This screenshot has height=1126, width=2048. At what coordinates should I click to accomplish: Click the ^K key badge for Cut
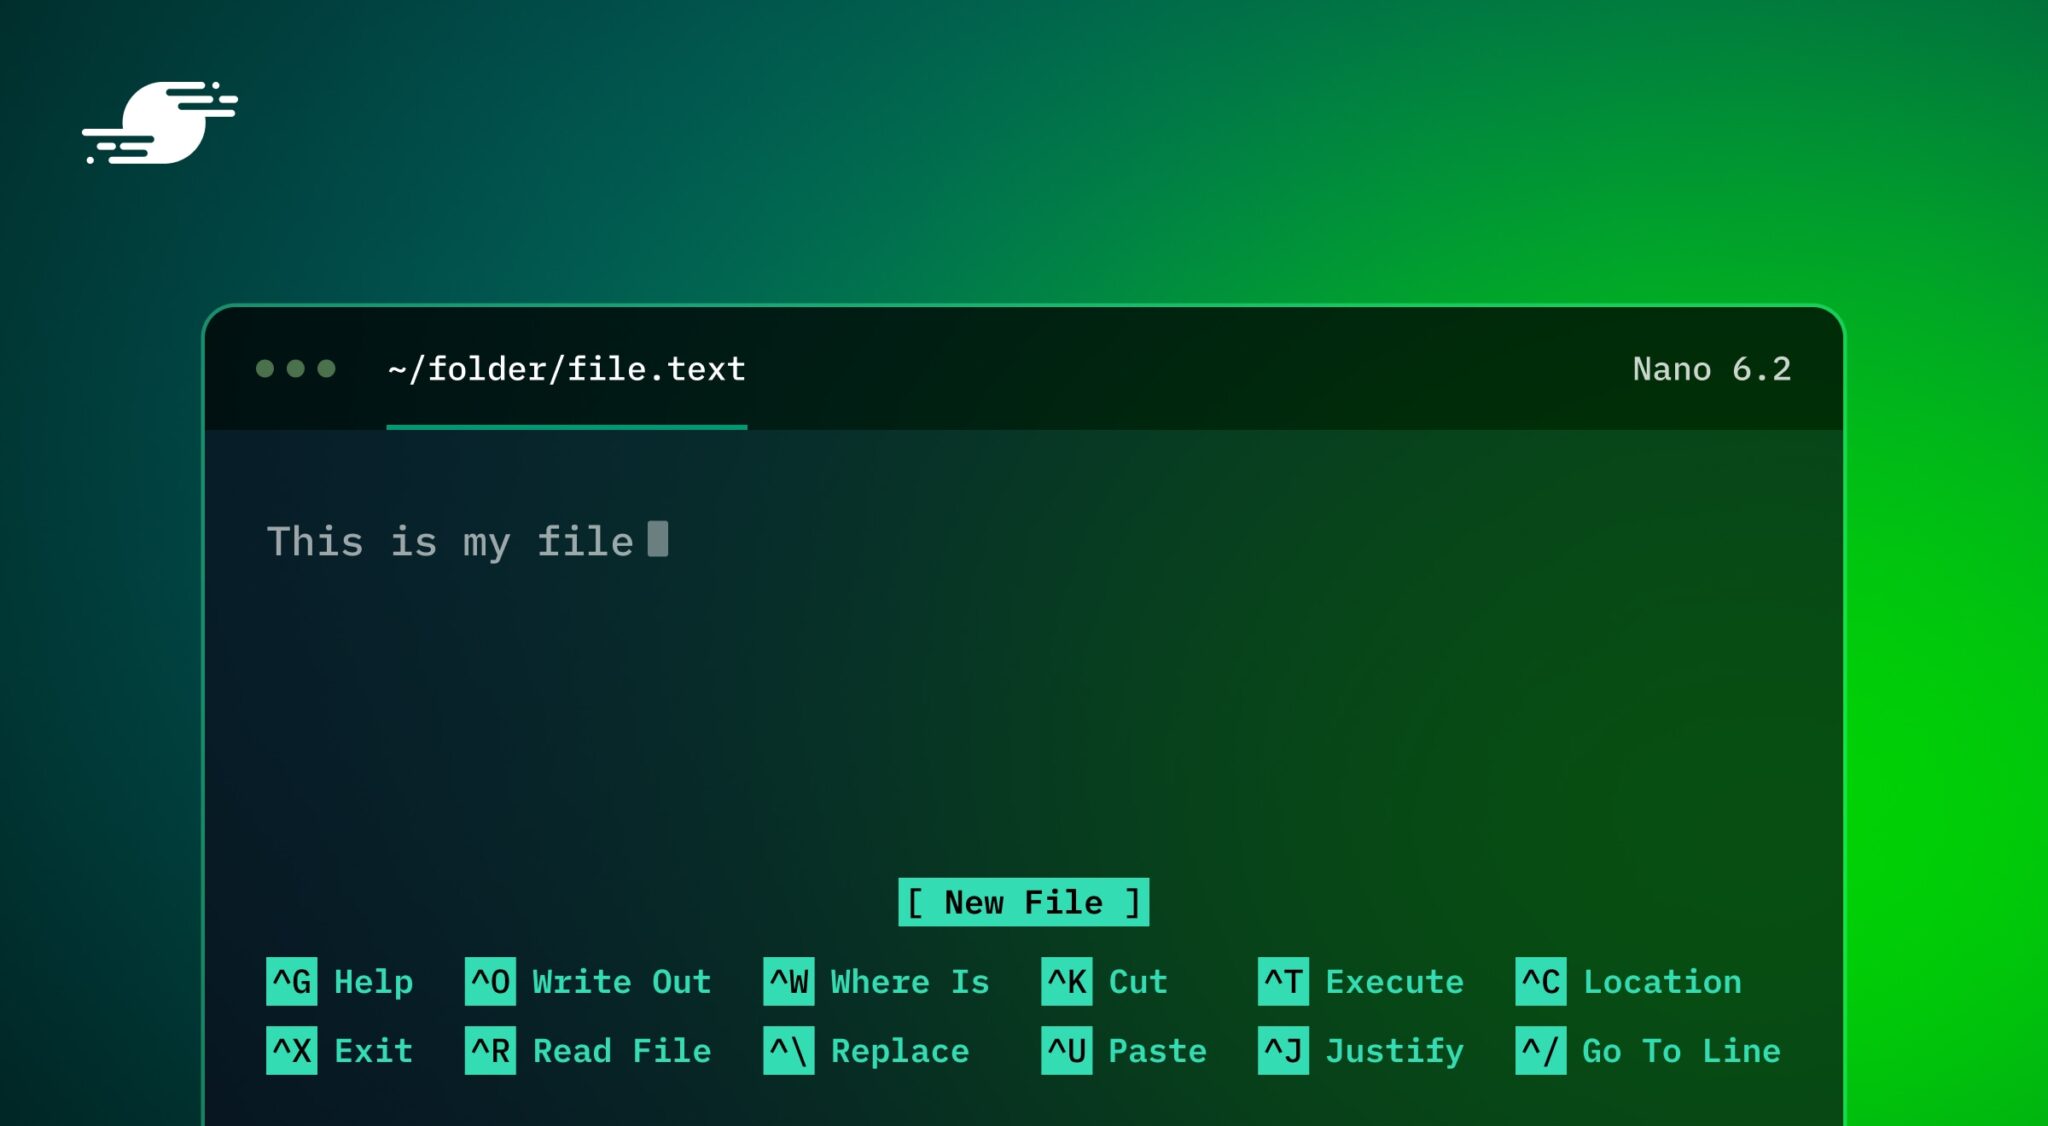point(1066,981)
